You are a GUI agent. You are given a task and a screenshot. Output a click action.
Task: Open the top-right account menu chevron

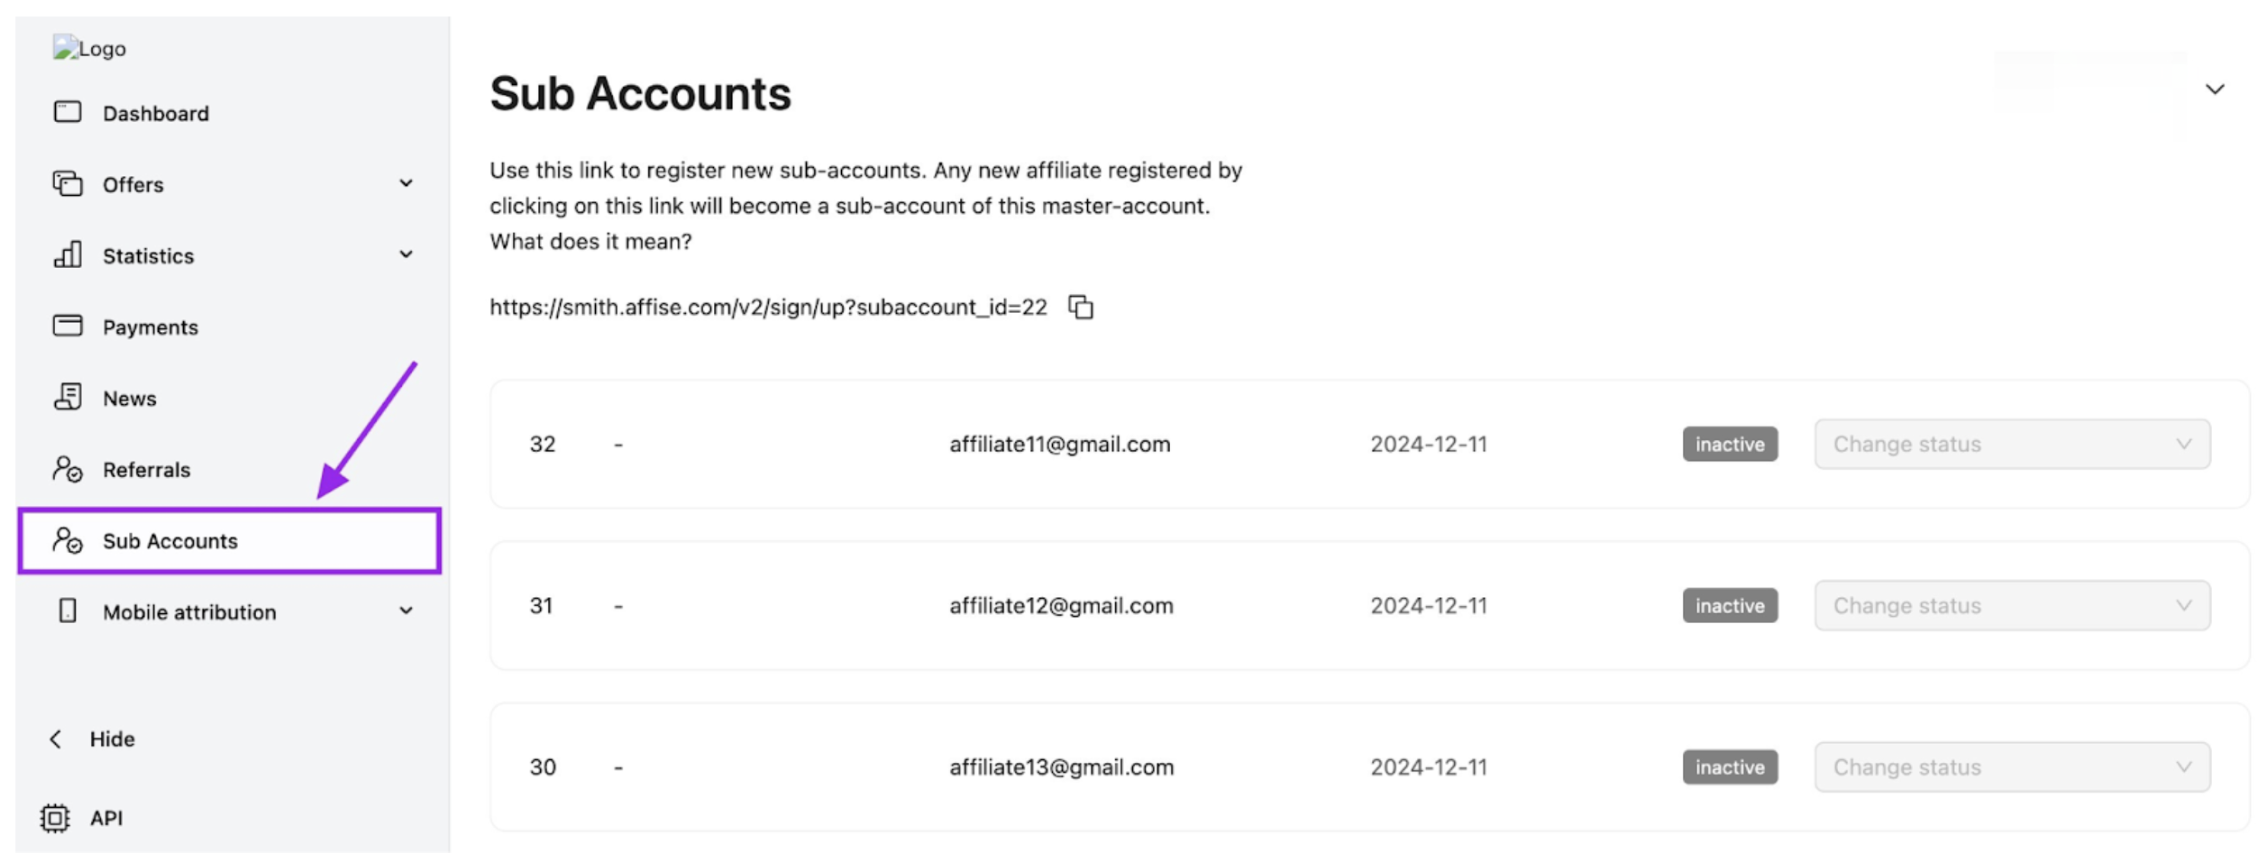pyautogui.click(x=2215, y=90)
